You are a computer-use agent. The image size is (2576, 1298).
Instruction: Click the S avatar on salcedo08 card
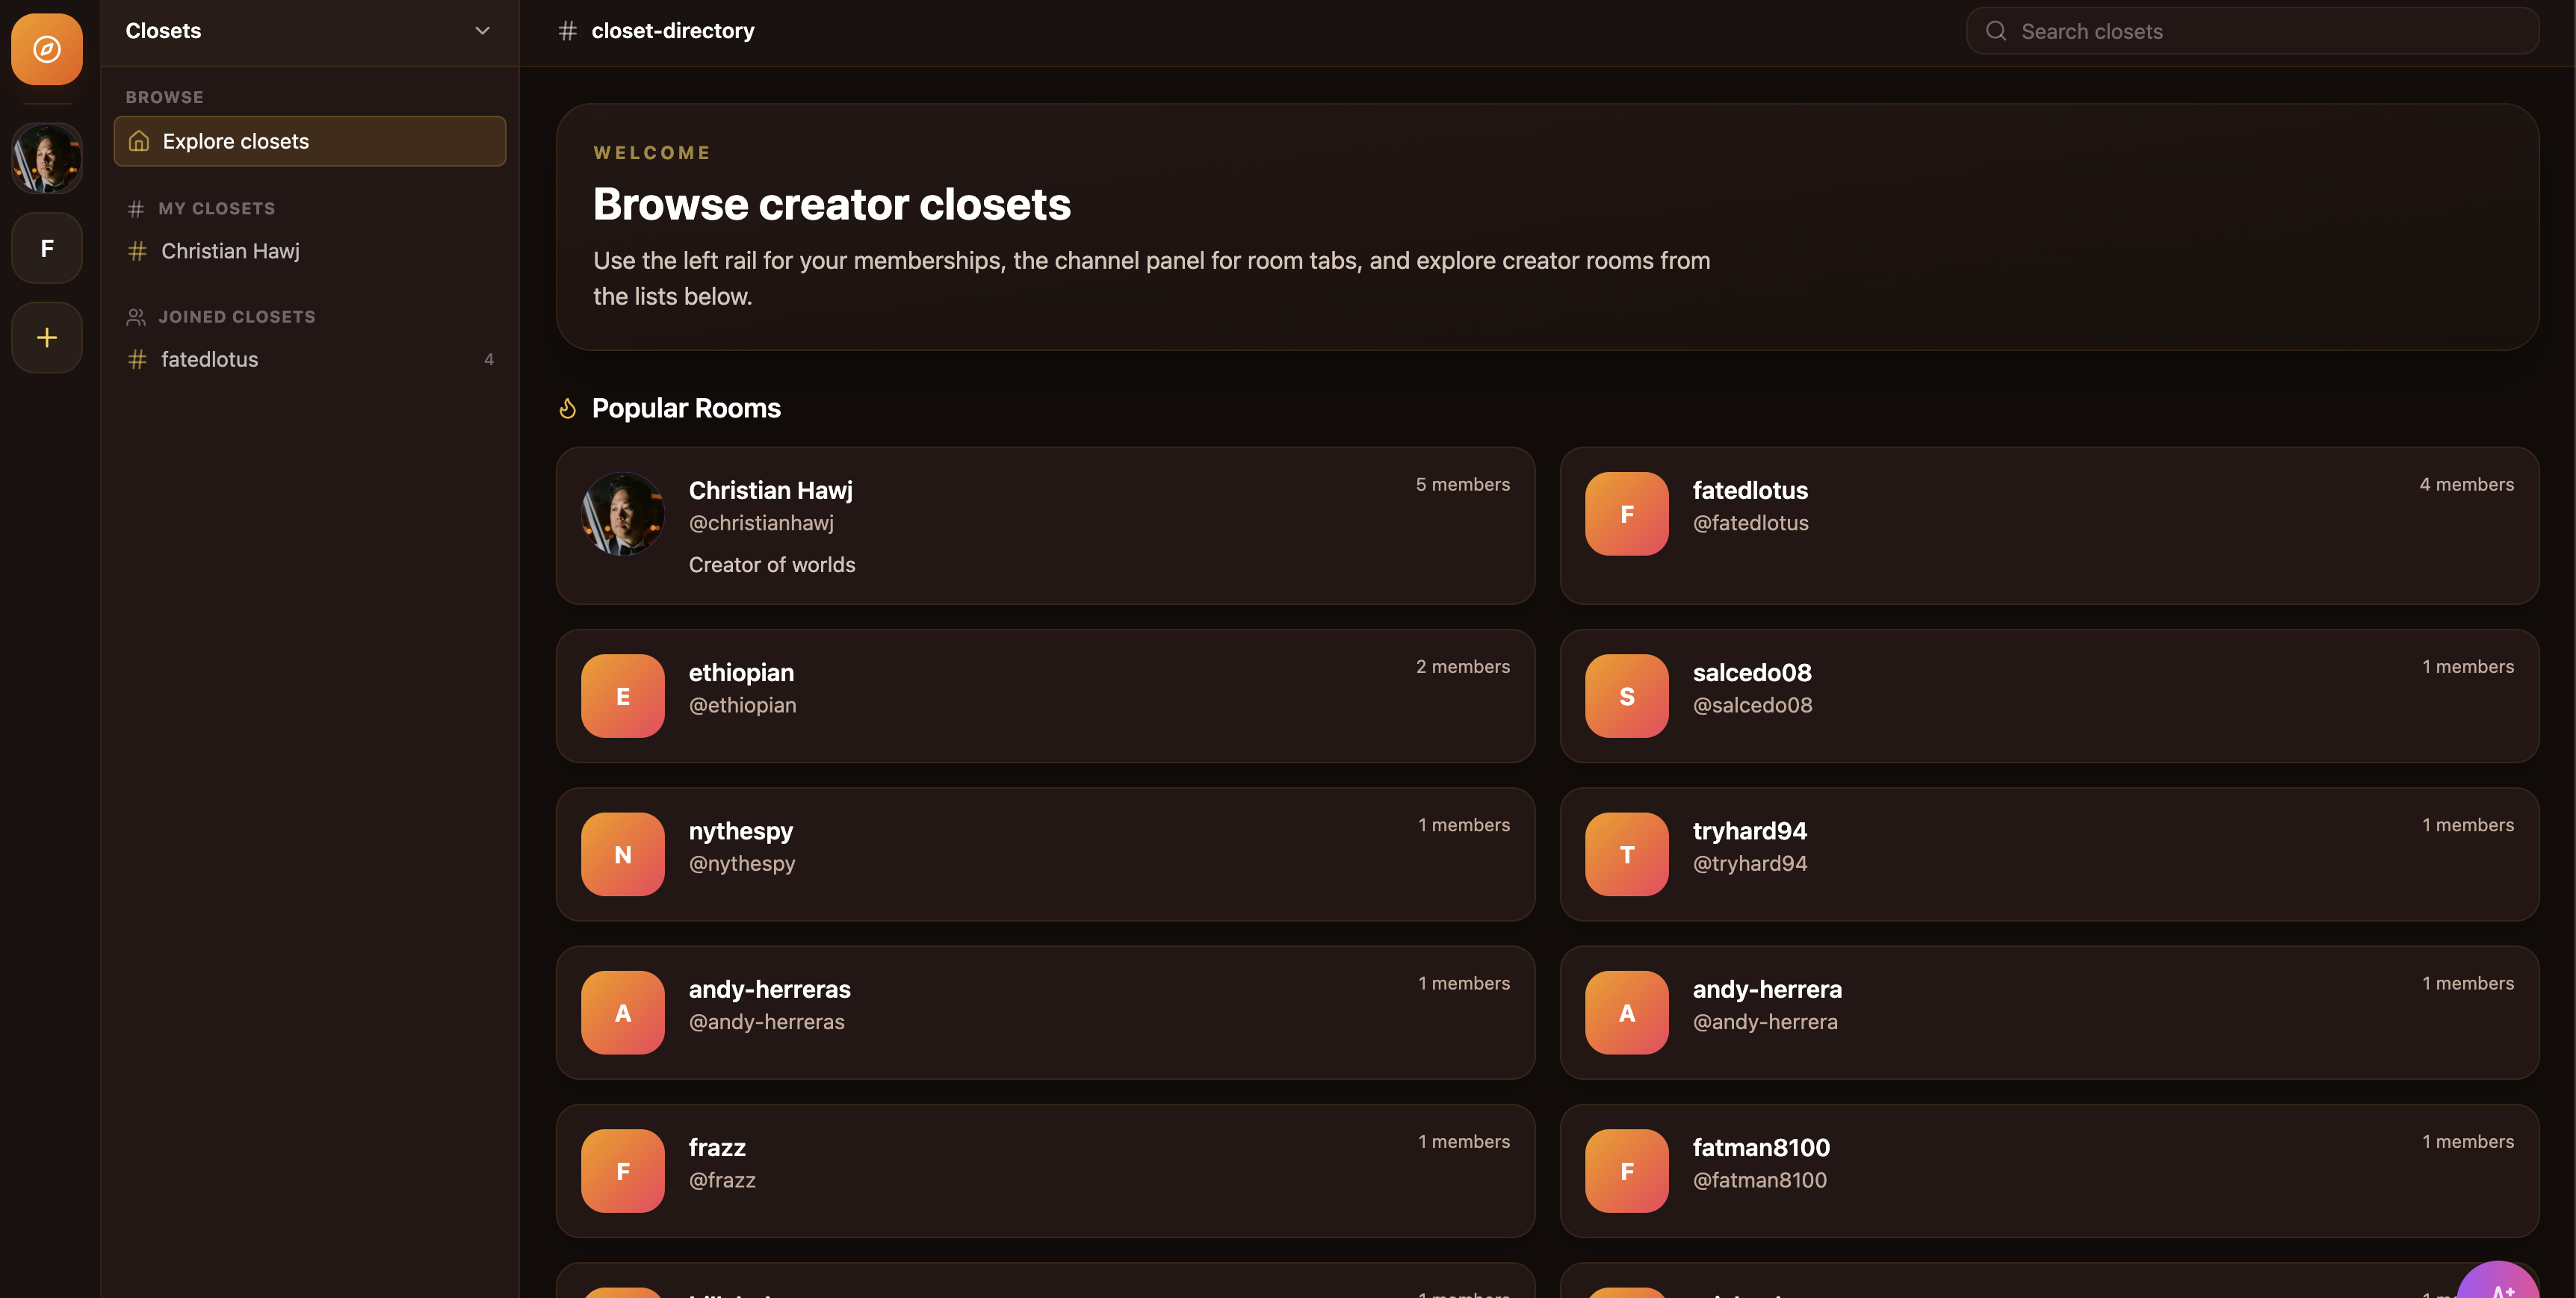tap(1626, 696)
